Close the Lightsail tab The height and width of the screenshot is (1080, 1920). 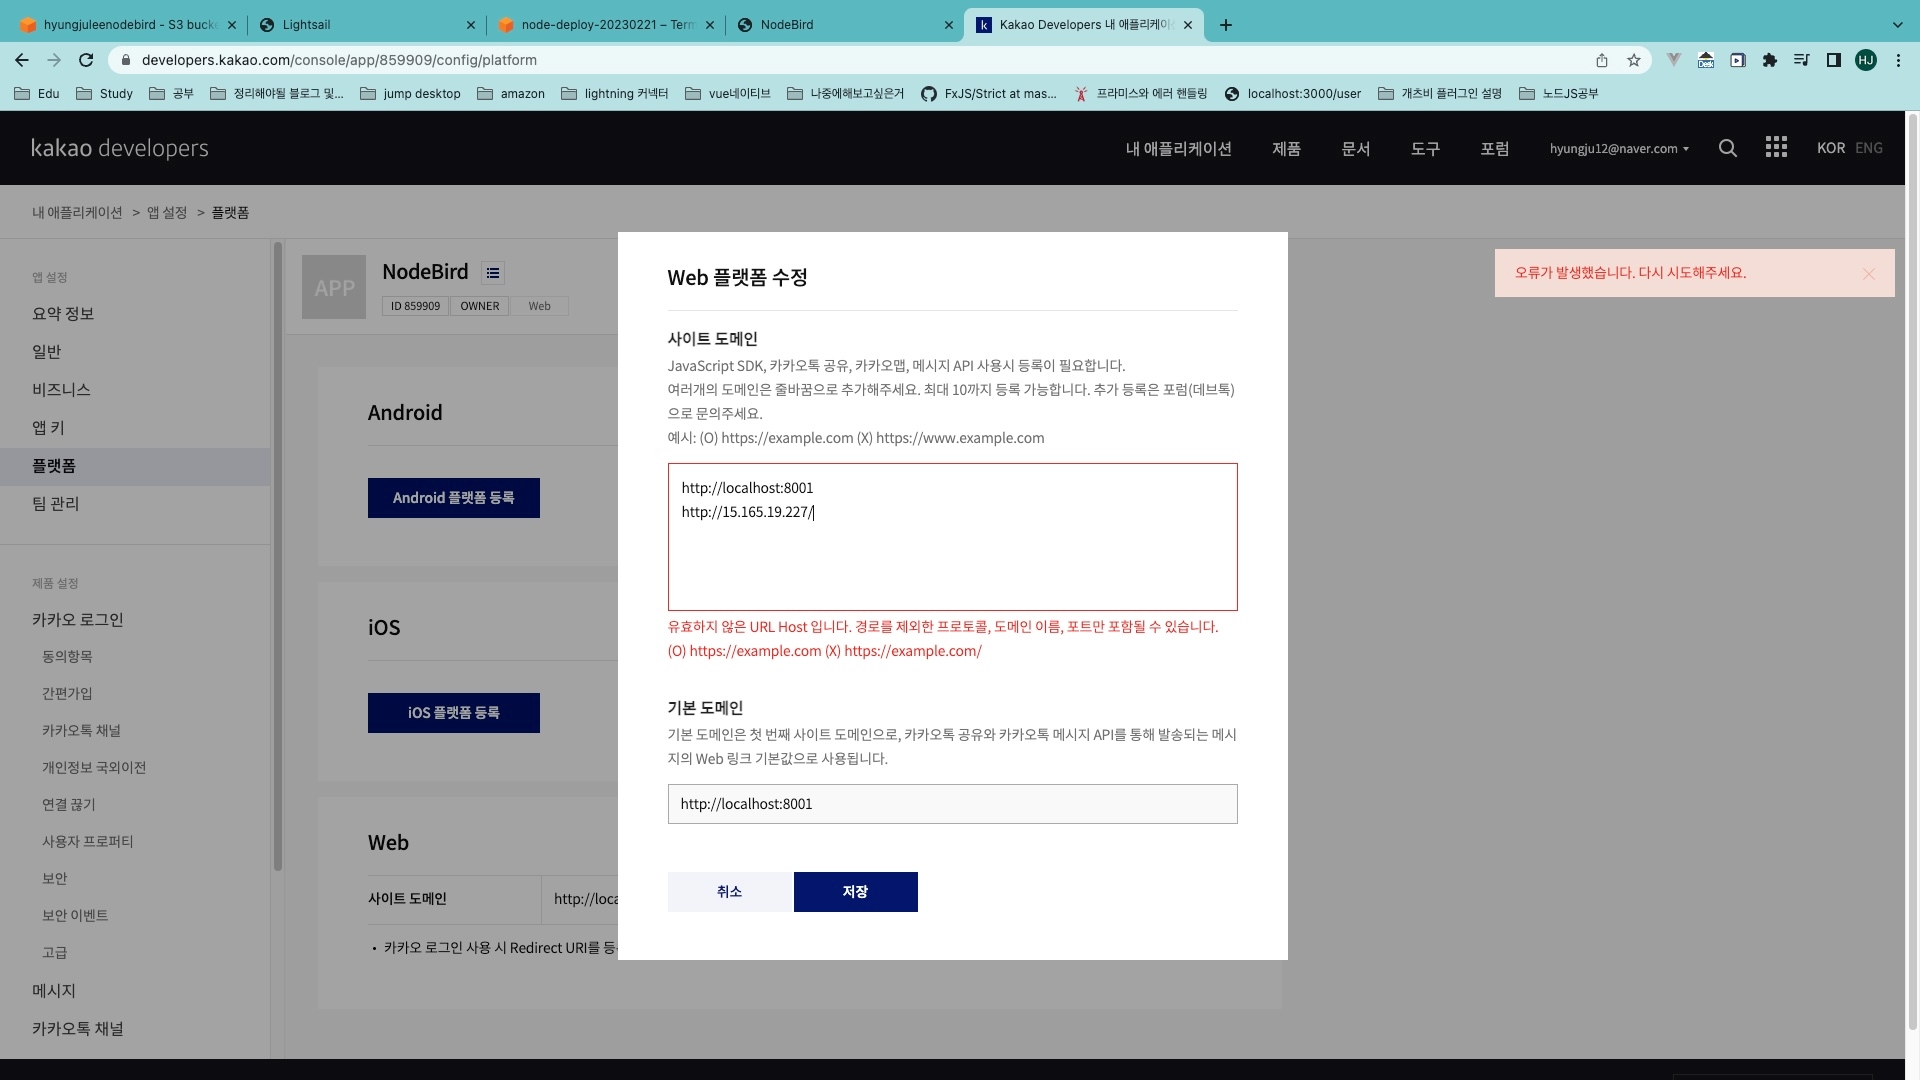coord(471,25)
